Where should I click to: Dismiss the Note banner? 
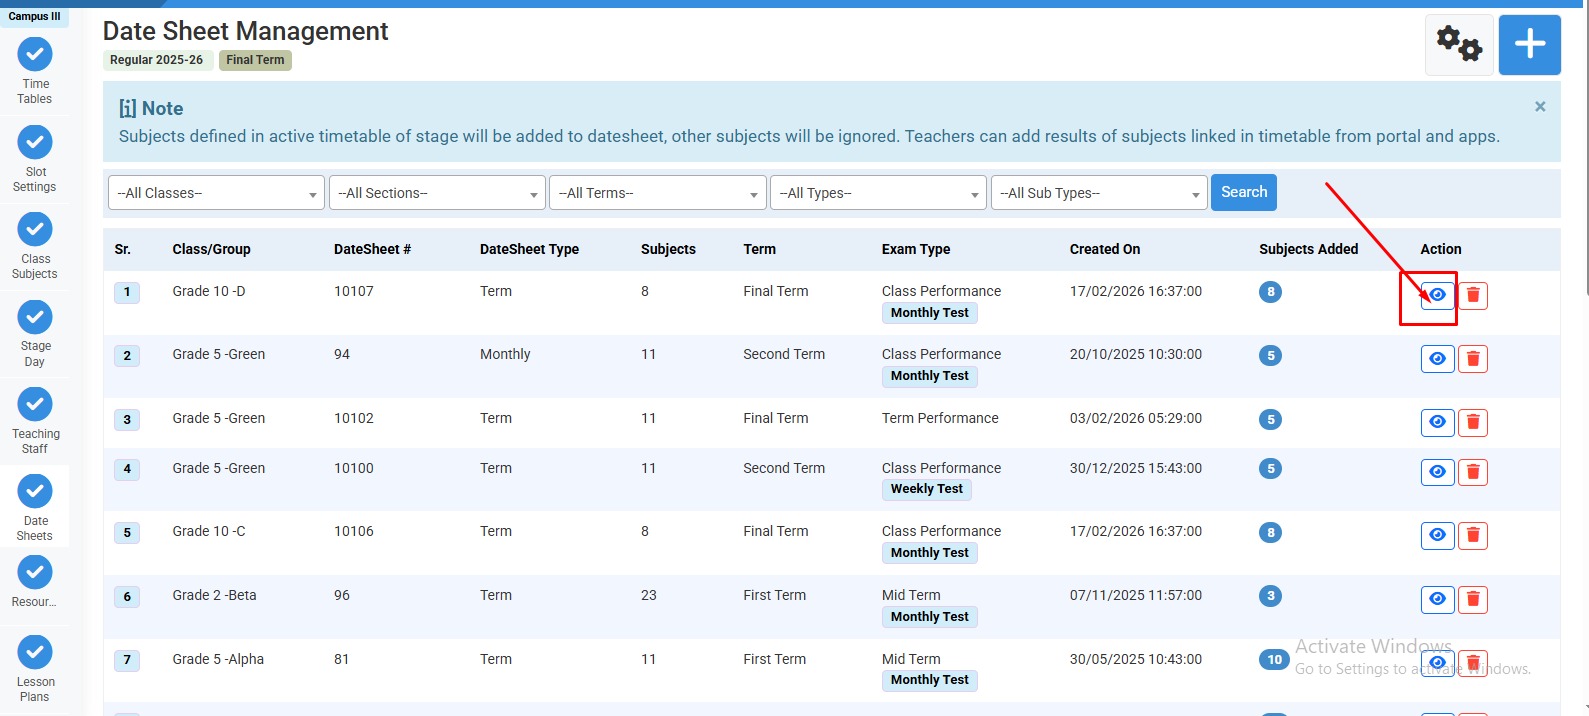[1540, 106]
